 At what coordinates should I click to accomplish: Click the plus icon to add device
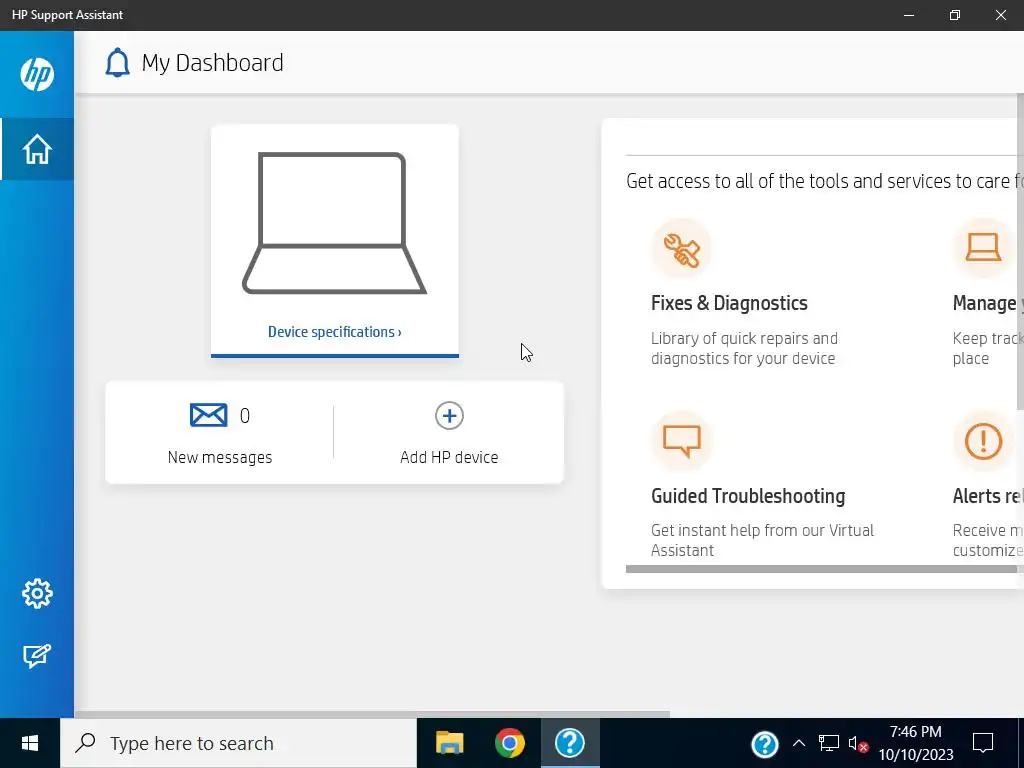449,415
